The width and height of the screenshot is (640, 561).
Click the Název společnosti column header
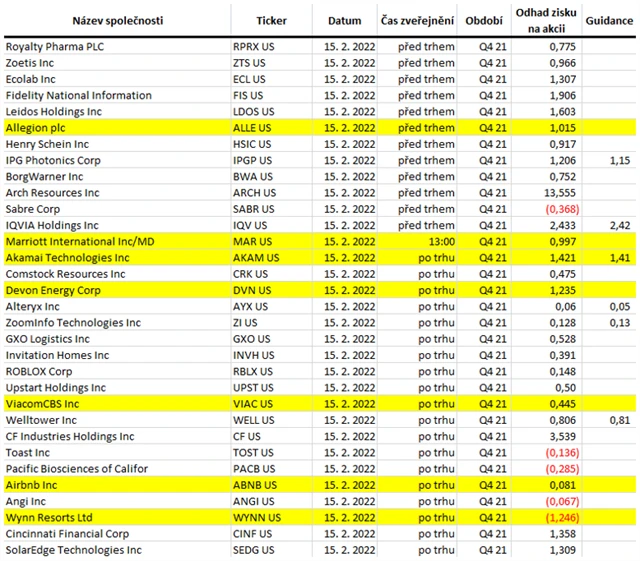click(x=116, y=20)
